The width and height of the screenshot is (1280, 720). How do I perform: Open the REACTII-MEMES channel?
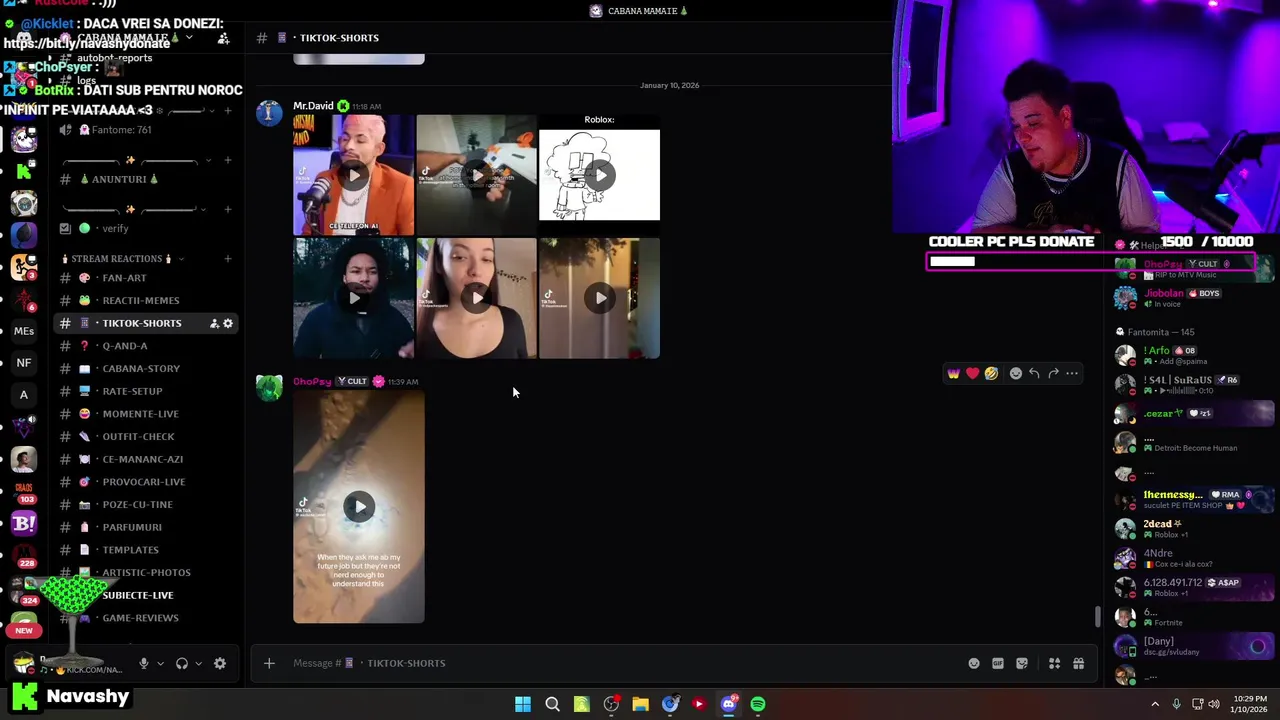point(148,300)
